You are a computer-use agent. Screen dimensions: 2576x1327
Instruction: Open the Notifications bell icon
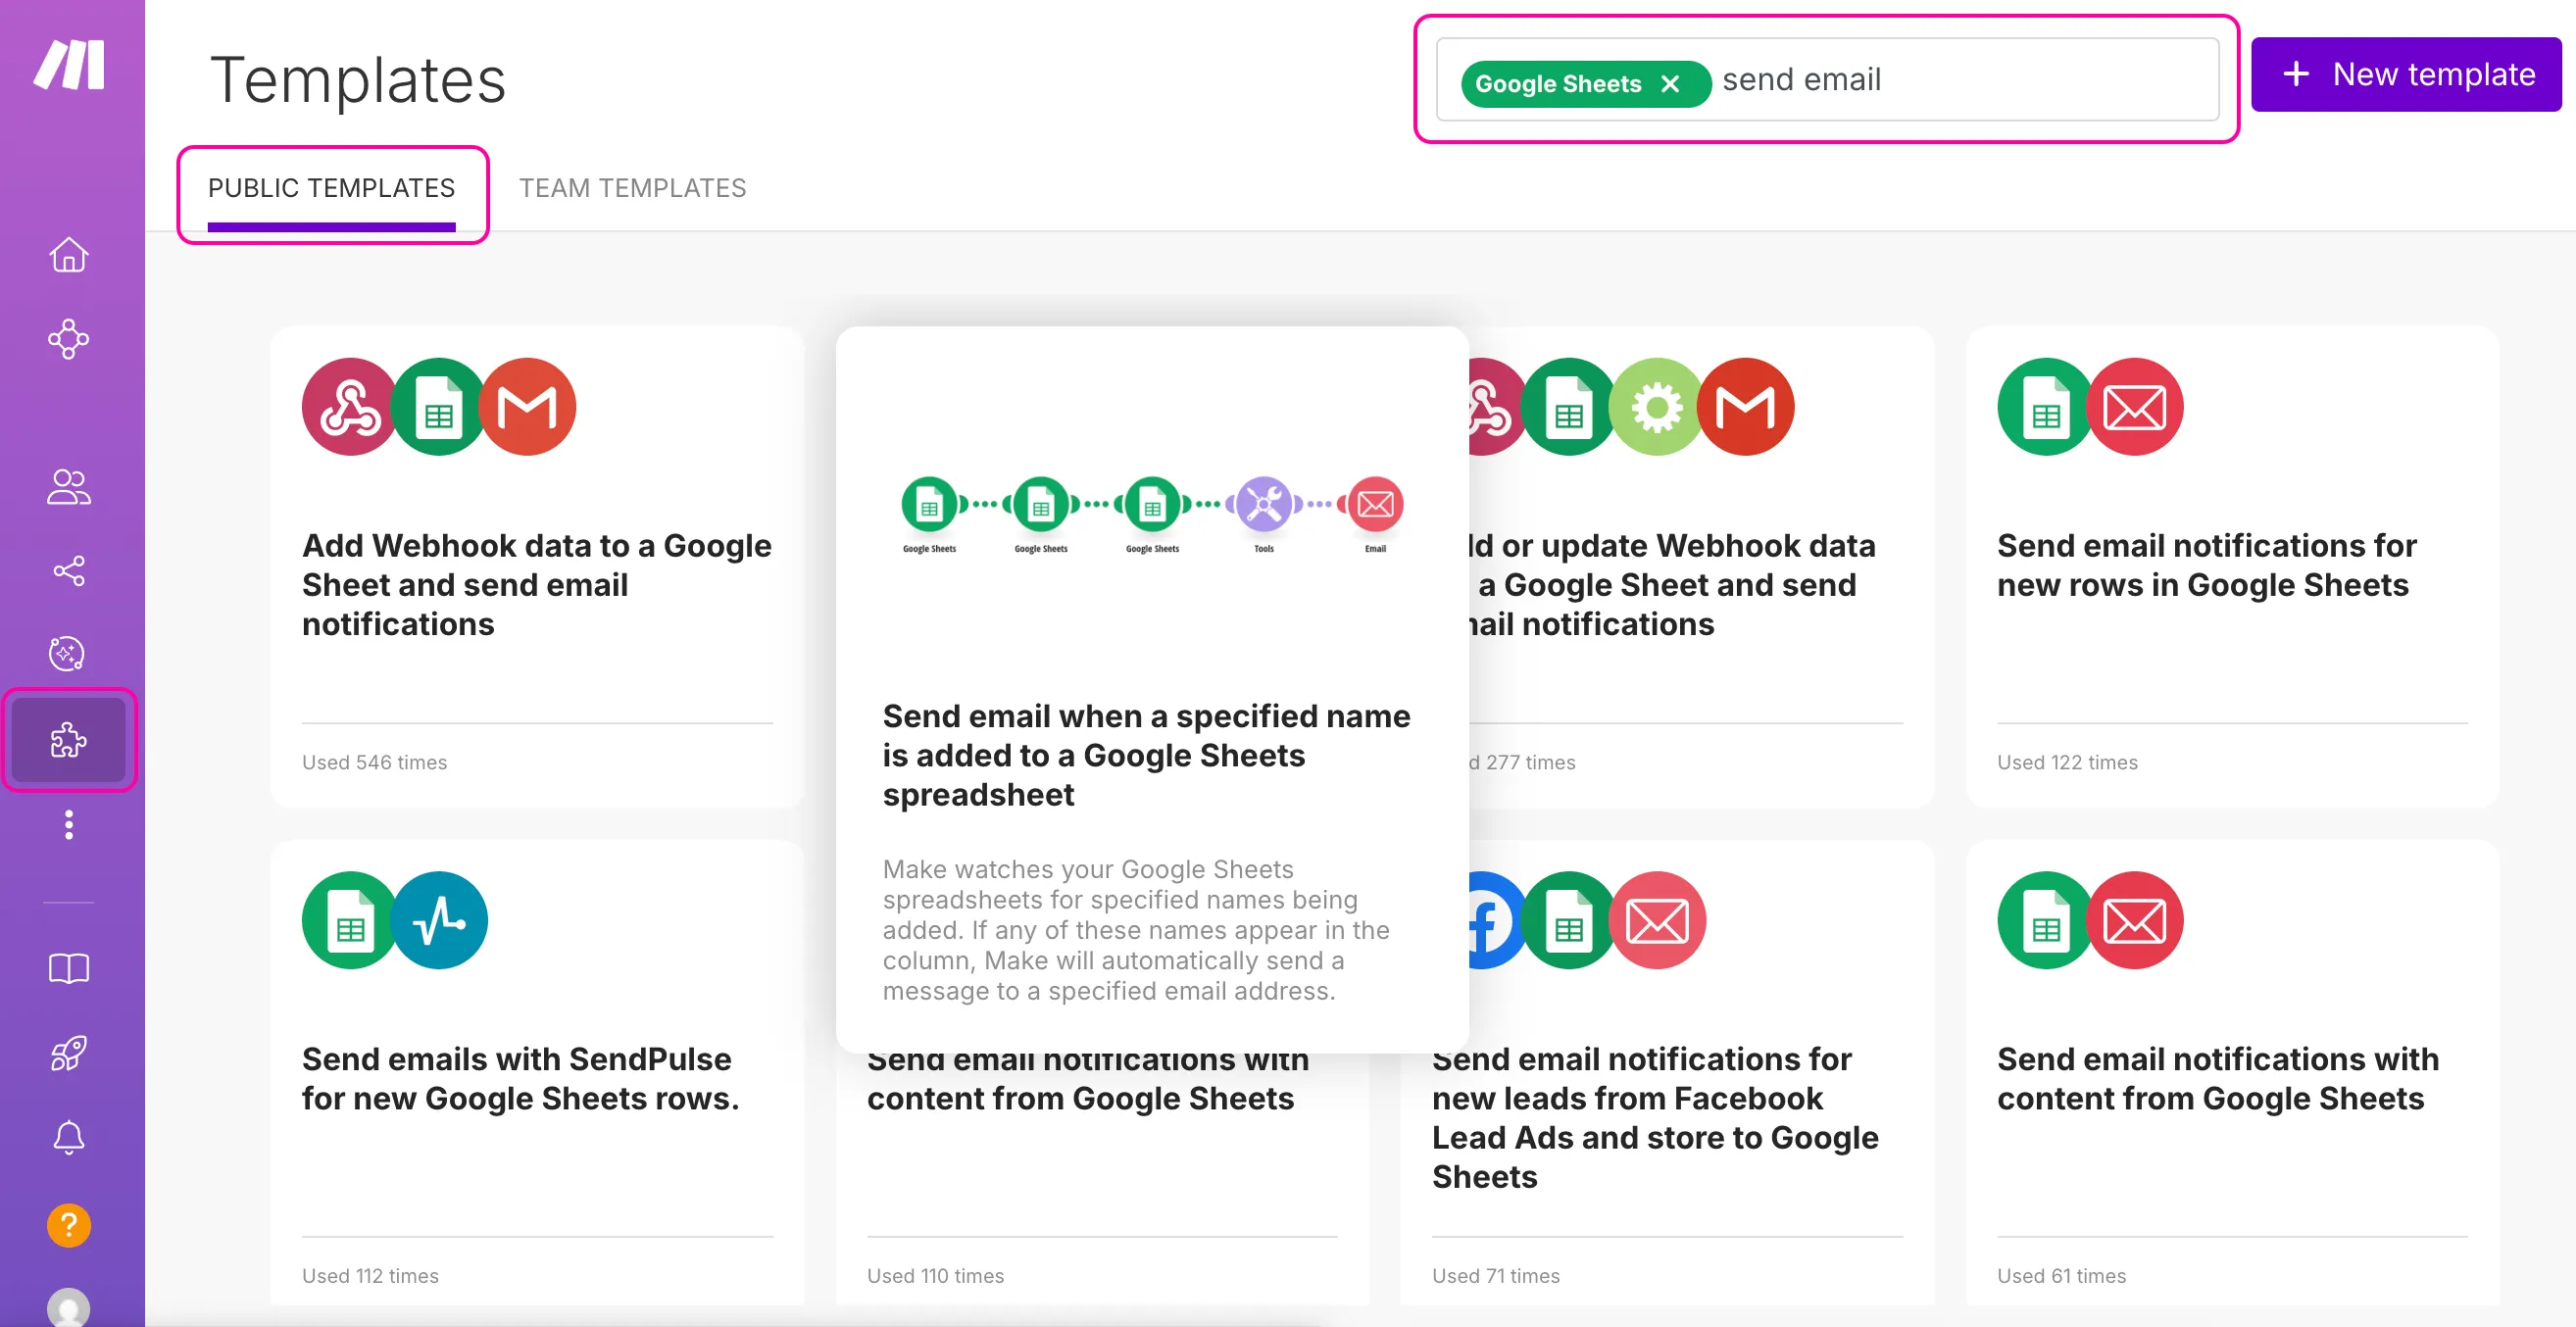[x=68, y=1137]
